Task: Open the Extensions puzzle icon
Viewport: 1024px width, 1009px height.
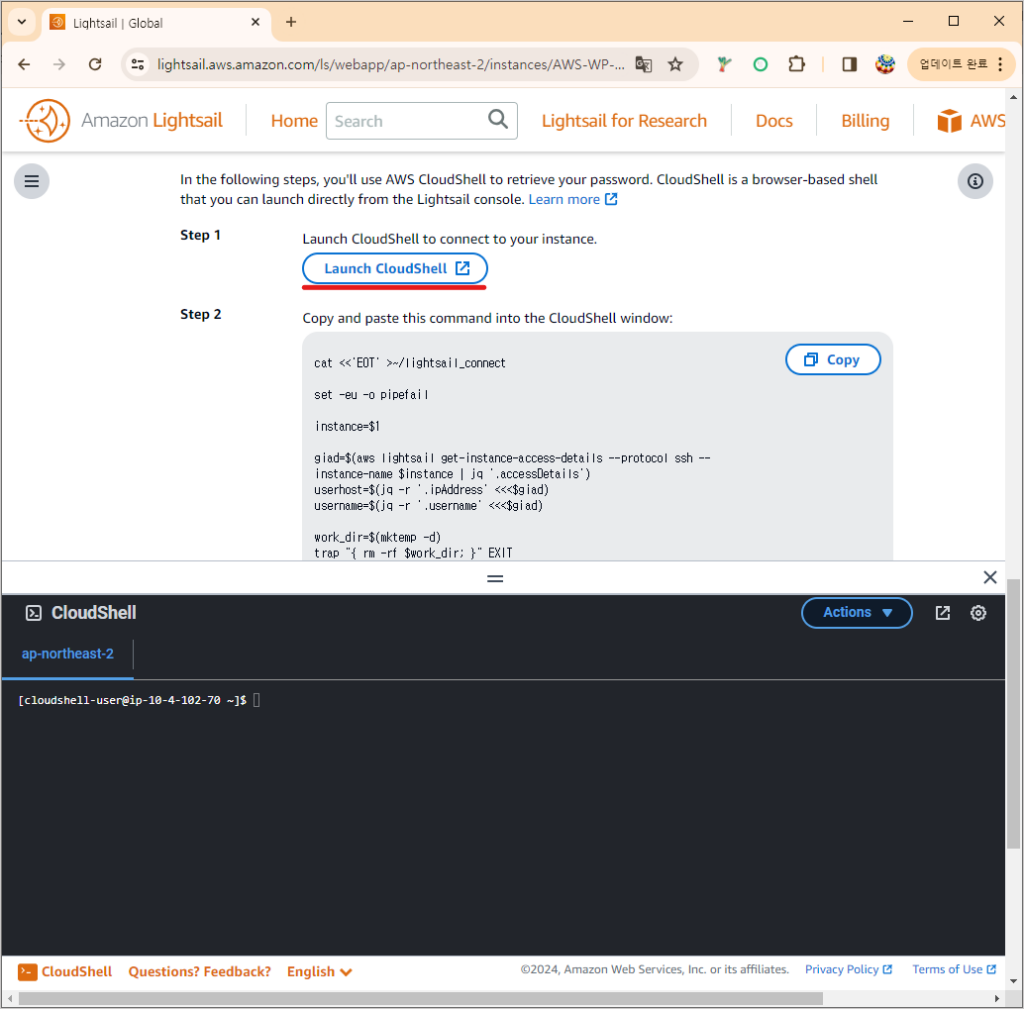Action: [x=797, y=64]
